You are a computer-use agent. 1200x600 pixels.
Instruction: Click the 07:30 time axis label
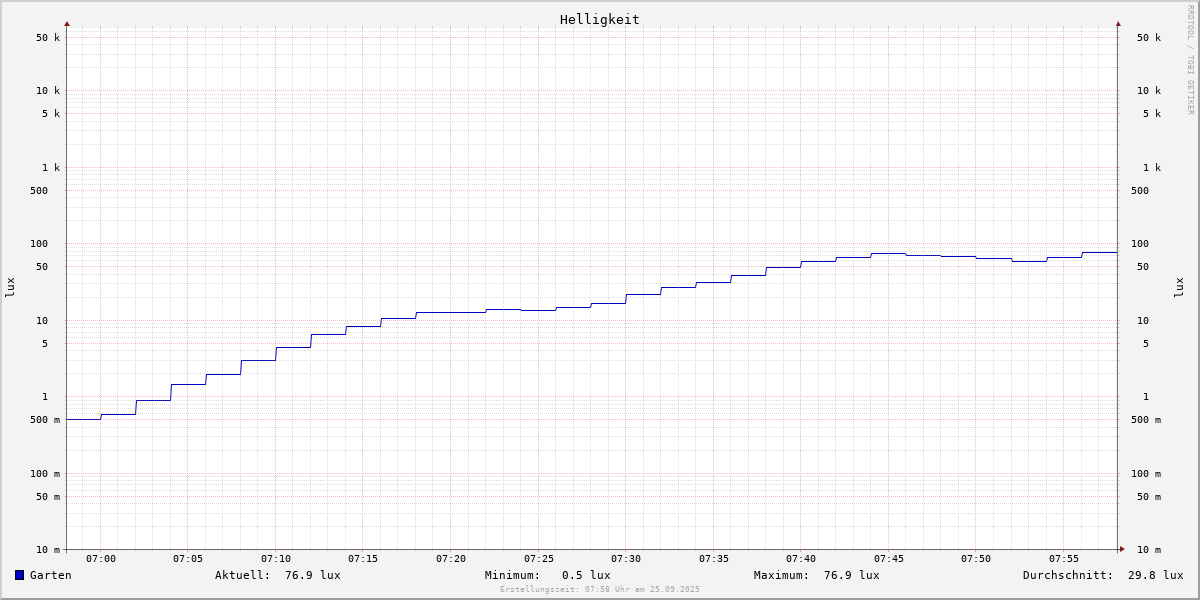[x=626, y=559]
